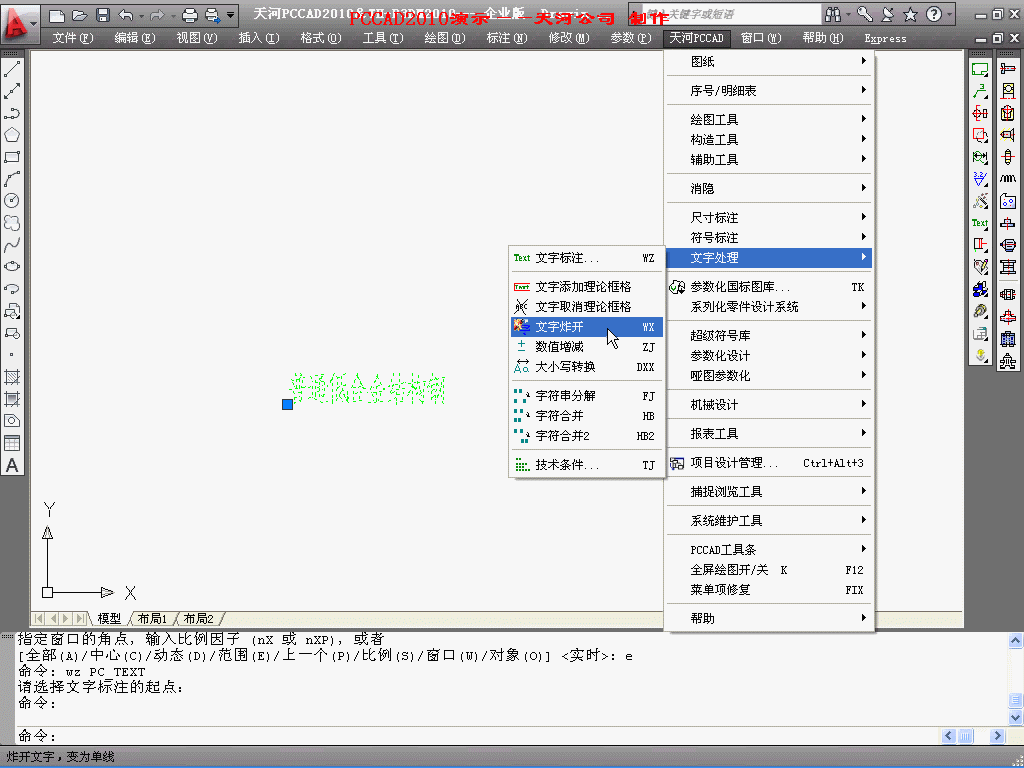1024x768 pixels.
Task: Switch to the 布局1 tab
Action: click(152, 618)
